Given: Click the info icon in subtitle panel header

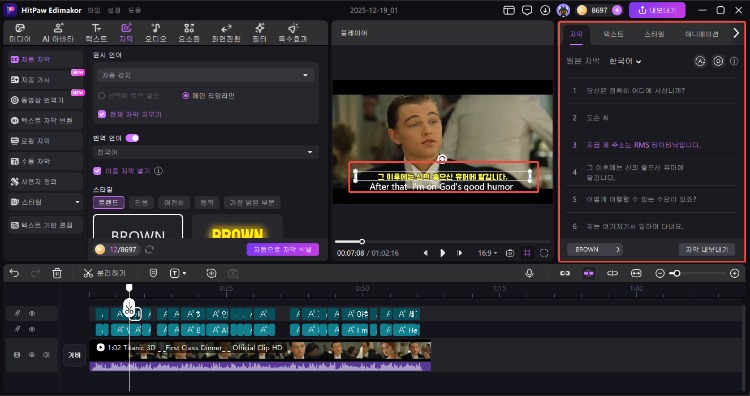Looking at the screenshot, I should coord(734,61).
